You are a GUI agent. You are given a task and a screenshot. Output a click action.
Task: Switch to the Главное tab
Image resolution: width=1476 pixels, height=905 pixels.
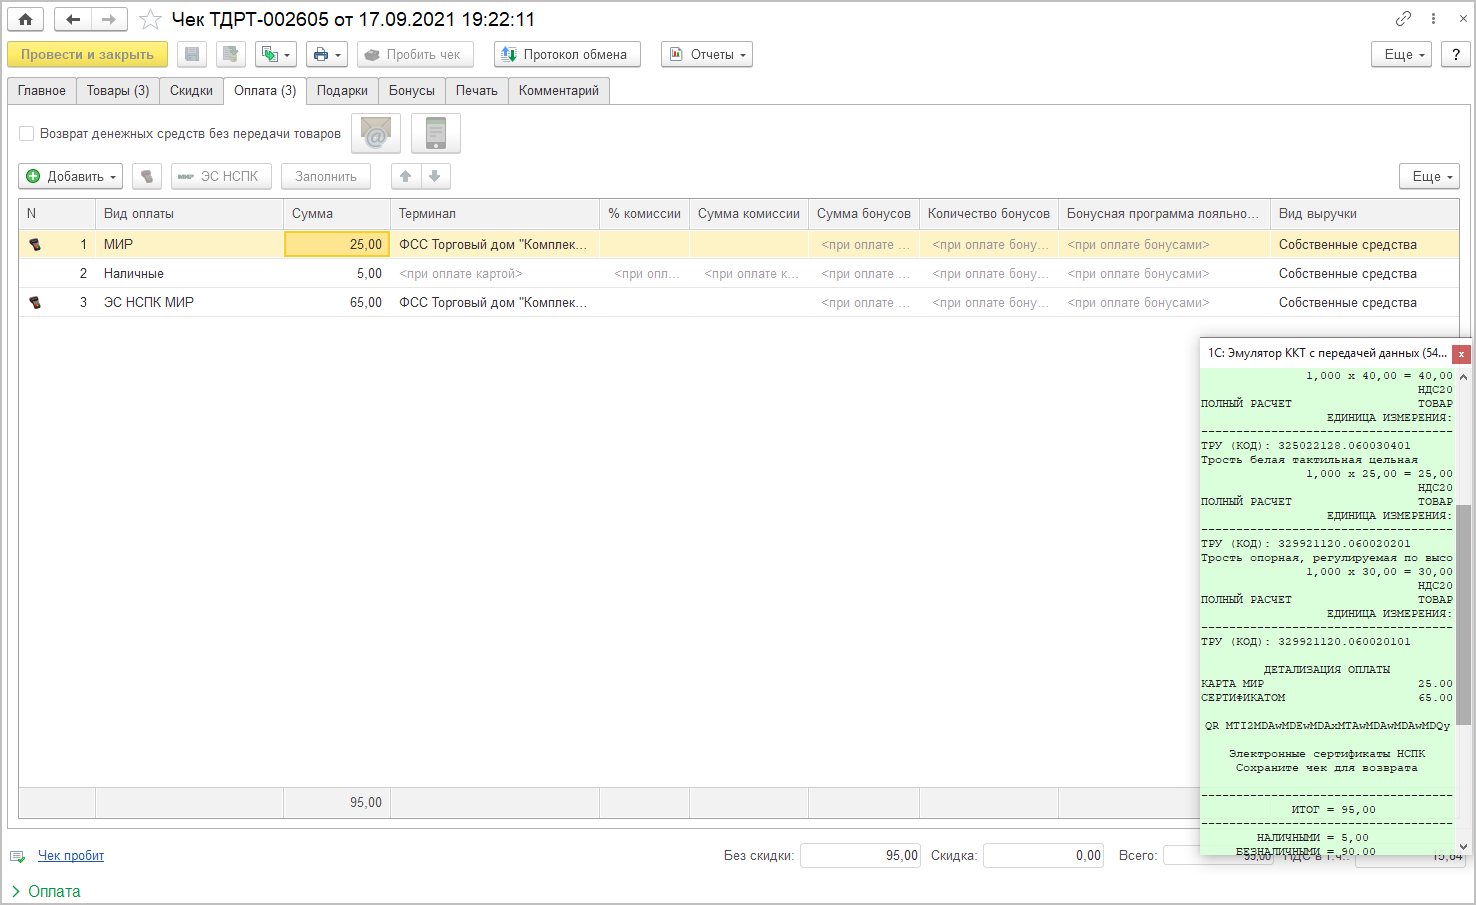pos(42,91)
